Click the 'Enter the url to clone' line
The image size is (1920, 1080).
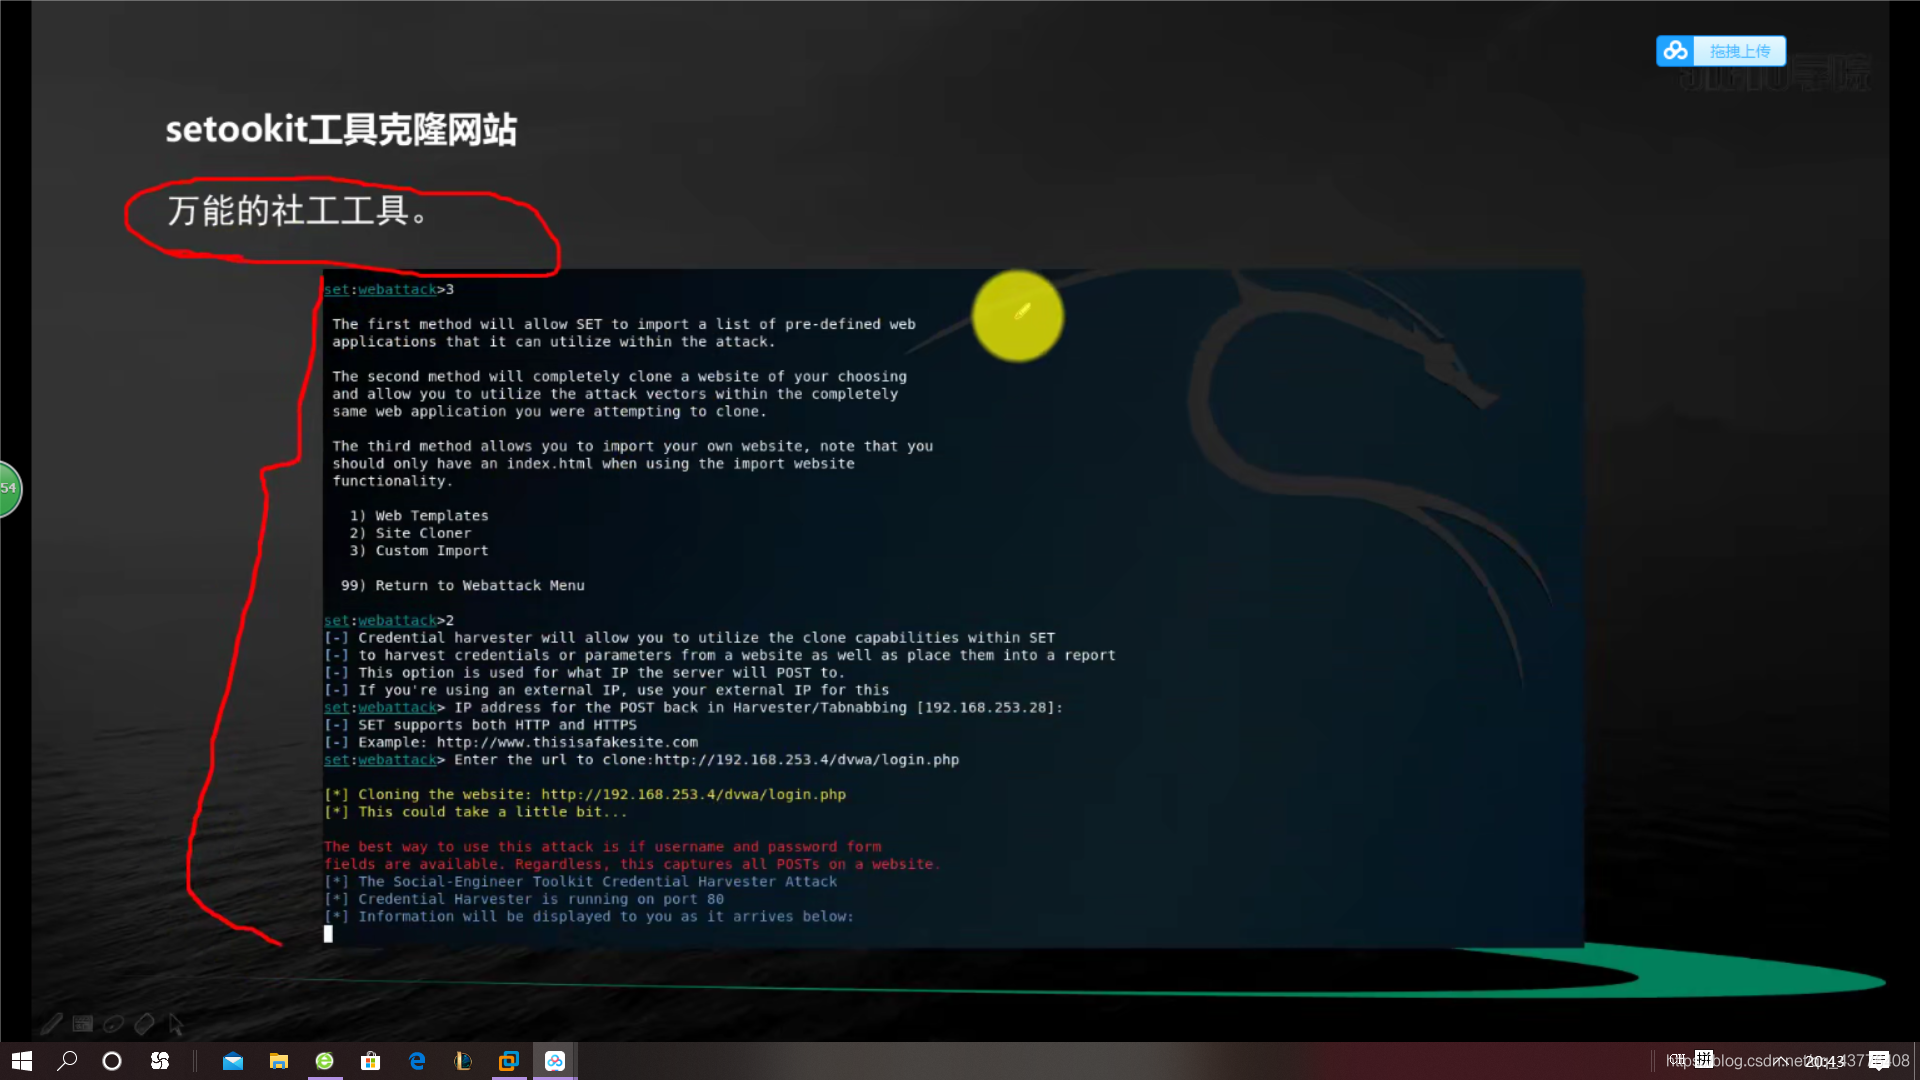[x=641, y=760]
